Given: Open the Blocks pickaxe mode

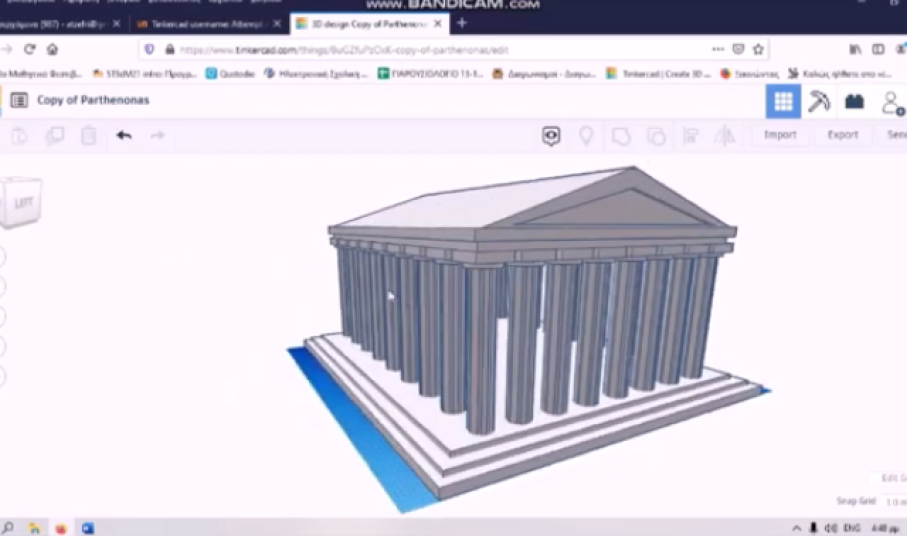Looking at the screenshot, I should pyautogui.click(x=819, y=101).
